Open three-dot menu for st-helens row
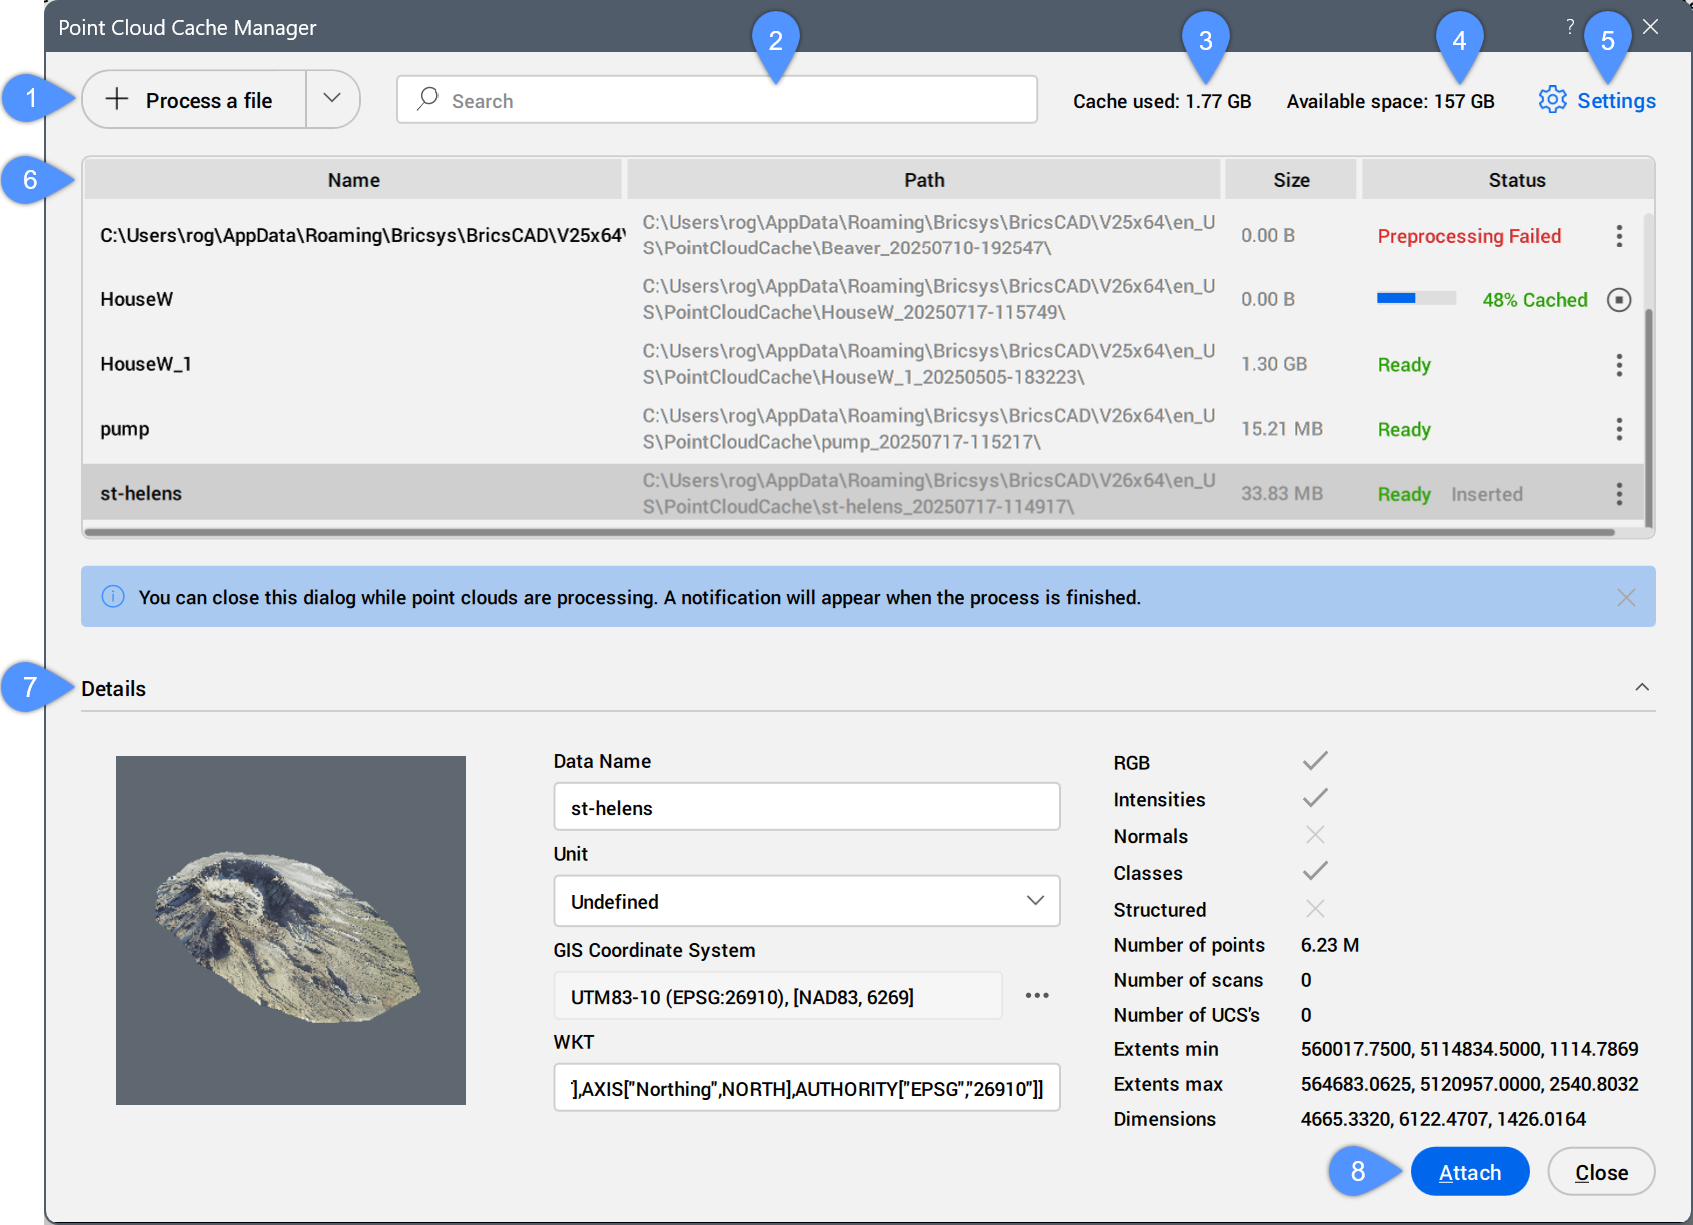 tap(1618, 494)
